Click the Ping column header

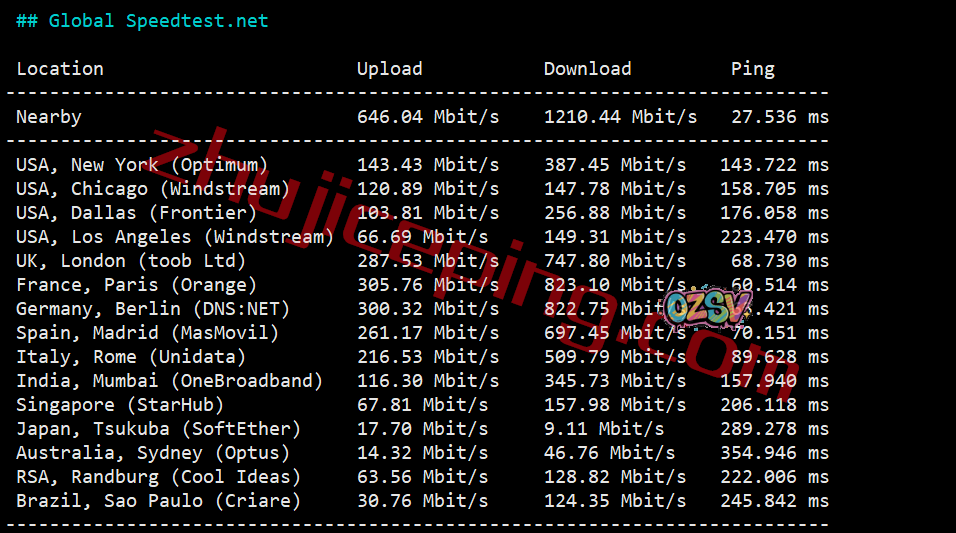(752, 70)
